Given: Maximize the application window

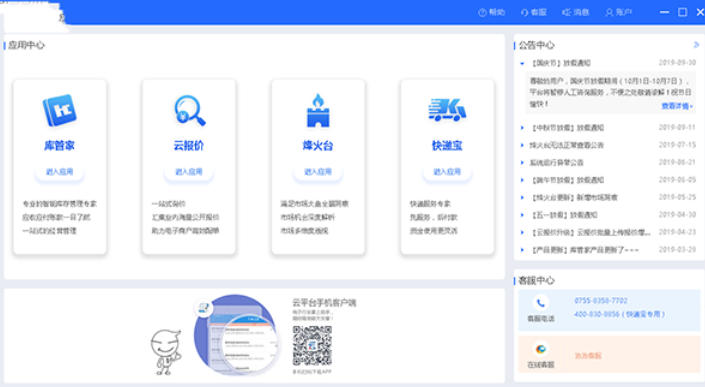Looking at the screenshot, I should pyautogui.click(x=683, y=12).
